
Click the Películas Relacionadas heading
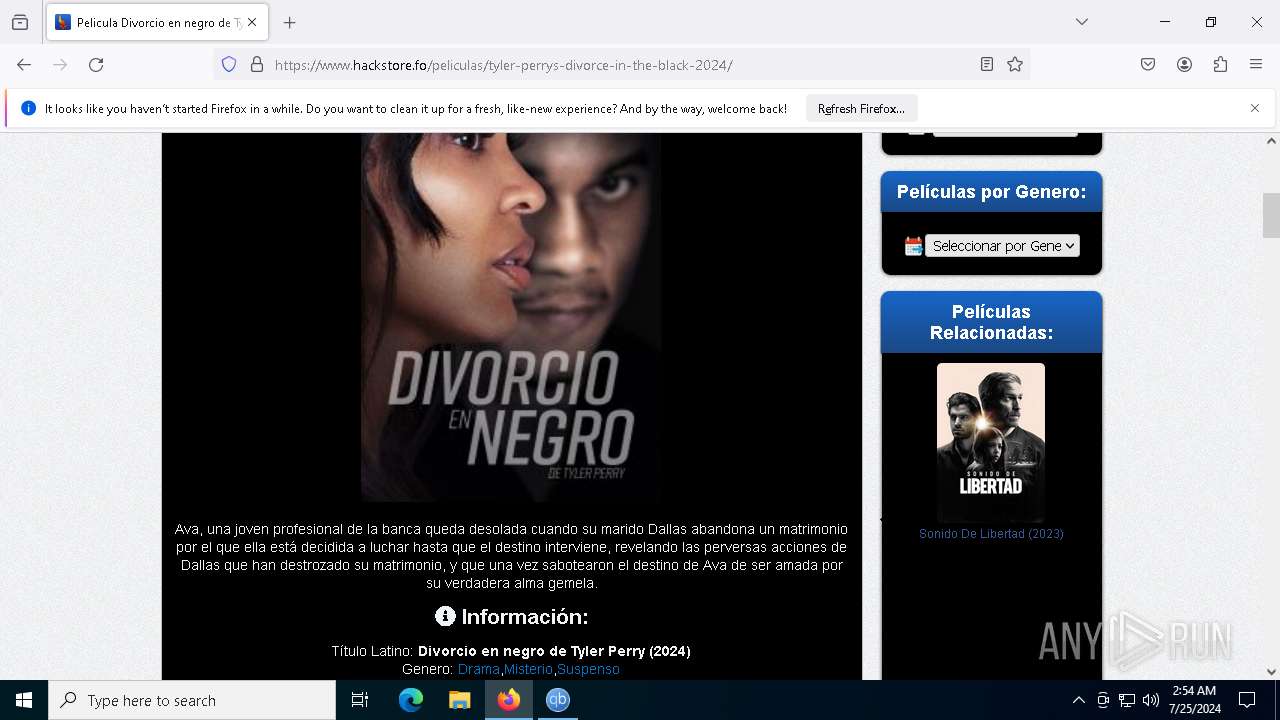(x=991, y=322)
